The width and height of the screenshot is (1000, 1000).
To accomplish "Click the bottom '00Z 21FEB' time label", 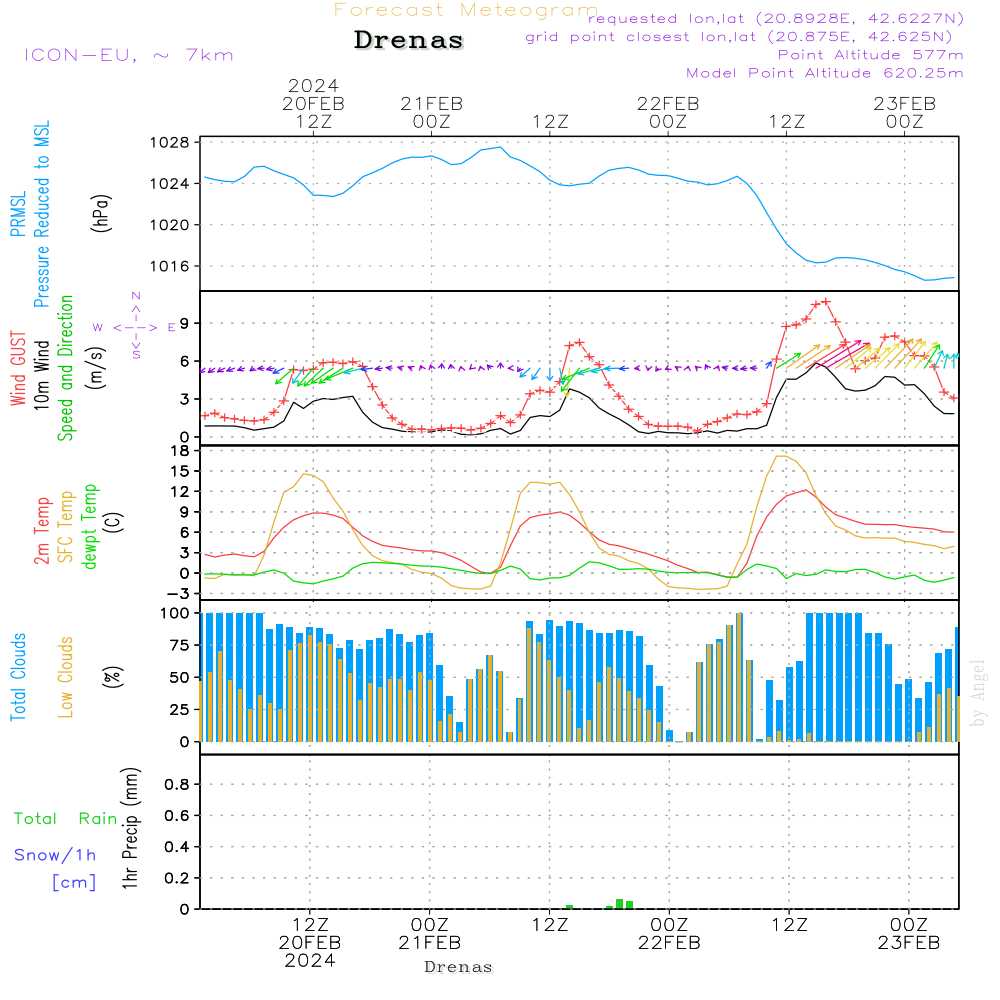I will [430, 934].
